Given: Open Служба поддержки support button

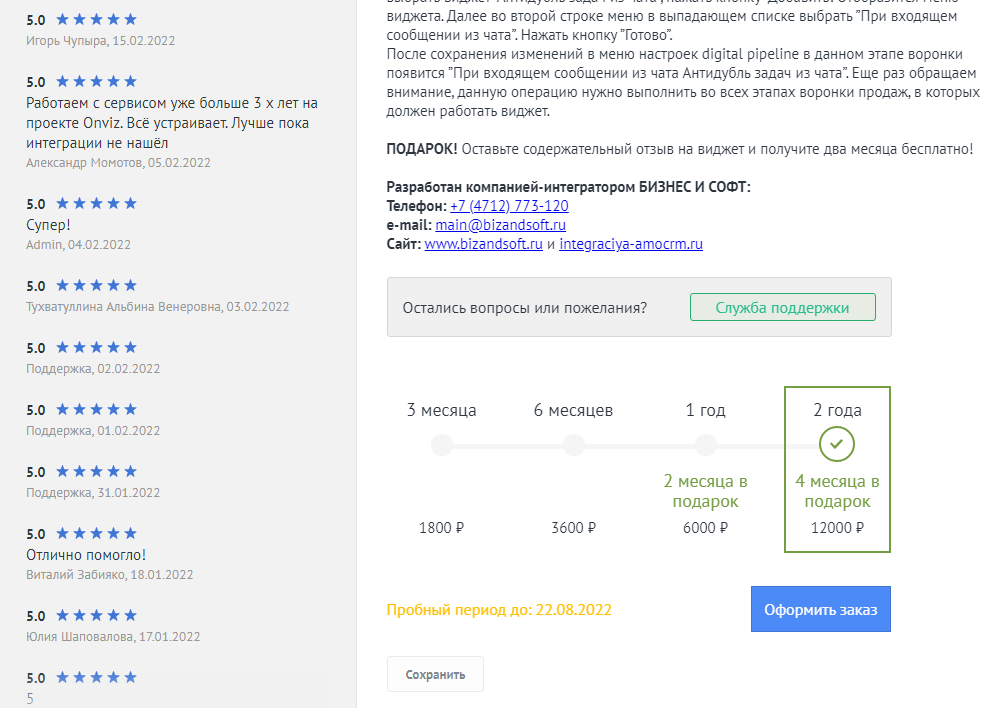Looking at the screenshot, I should (783, 307).
